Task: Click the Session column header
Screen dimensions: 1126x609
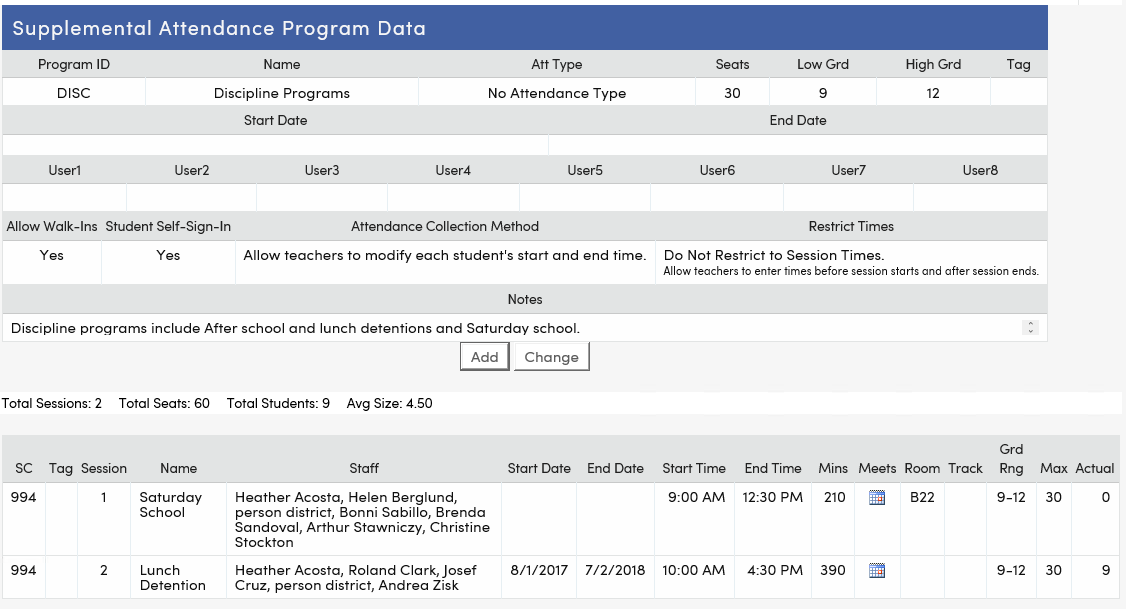Action: click(103, 468)
